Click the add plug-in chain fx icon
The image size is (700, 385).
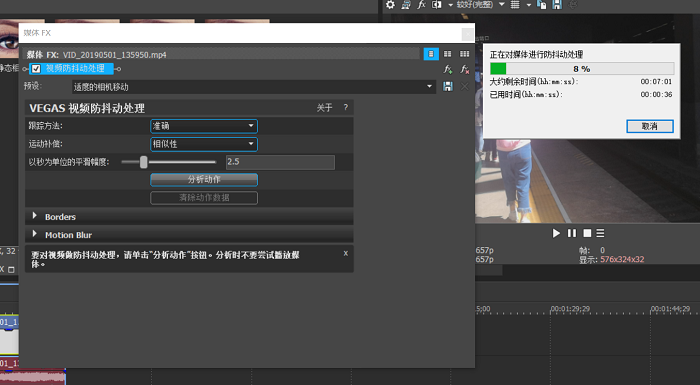click(x=447, y=69)
